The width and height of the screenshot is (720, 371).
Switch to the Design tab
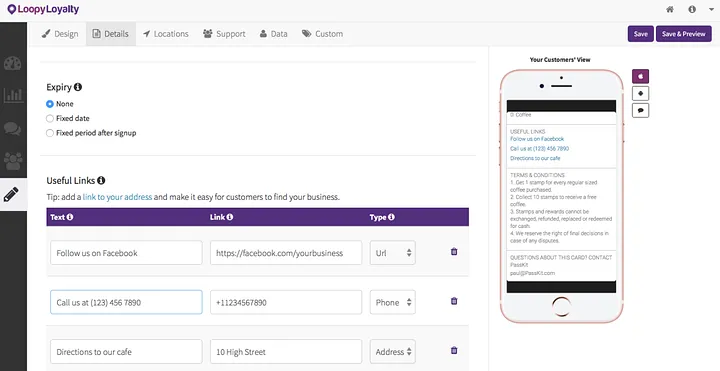point(60,34)
